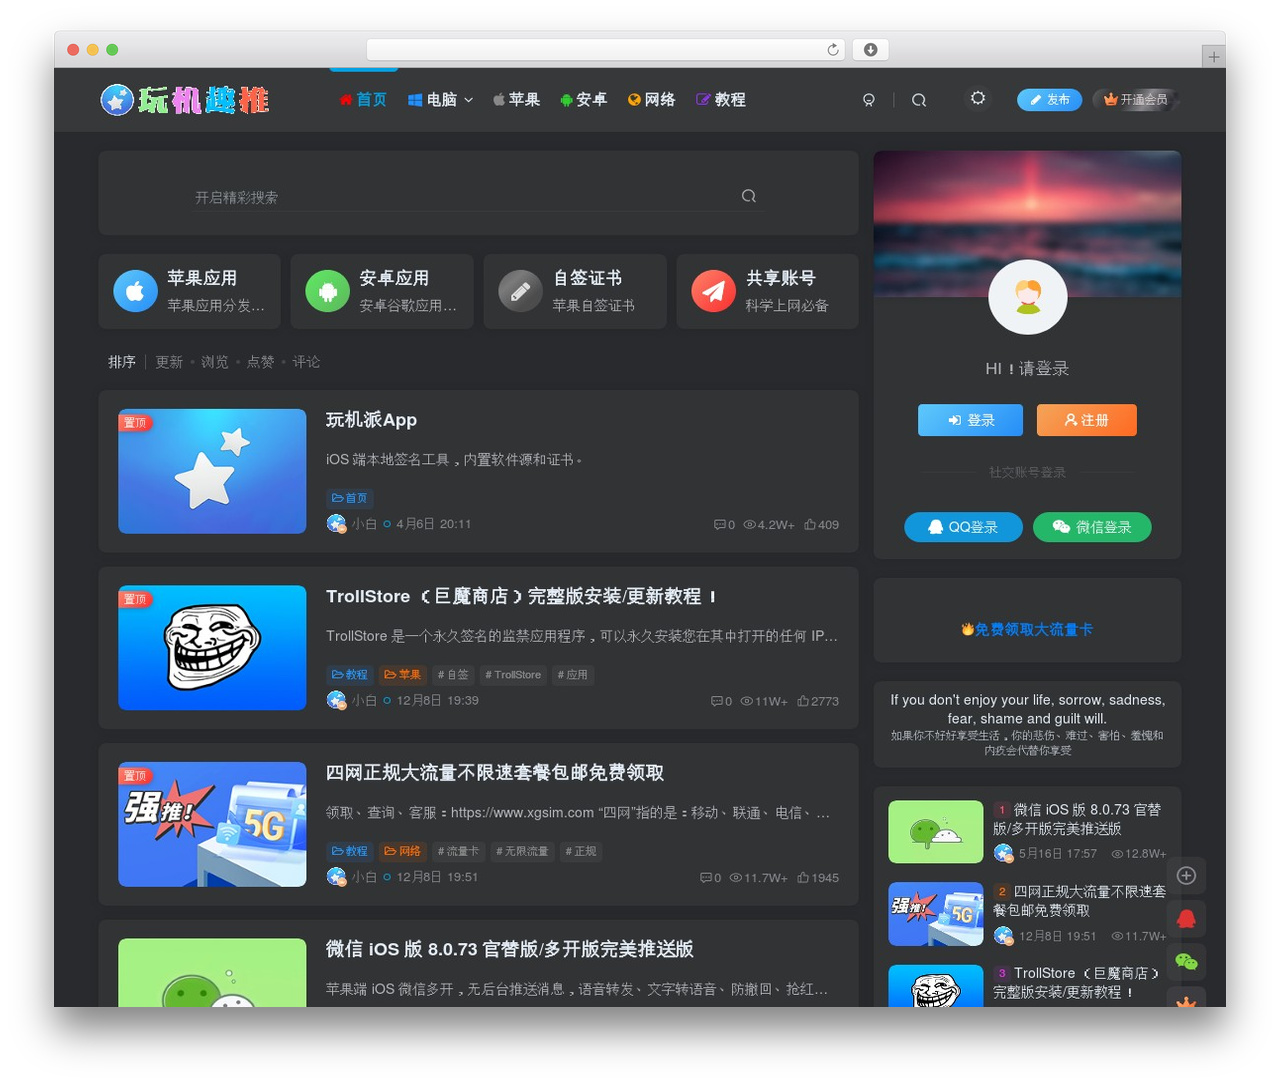Viewport: 1280px width, 1084px height.
Task: Open the 微信 iOS 版 8.0.73 post title in list
Action: (510, 949)
